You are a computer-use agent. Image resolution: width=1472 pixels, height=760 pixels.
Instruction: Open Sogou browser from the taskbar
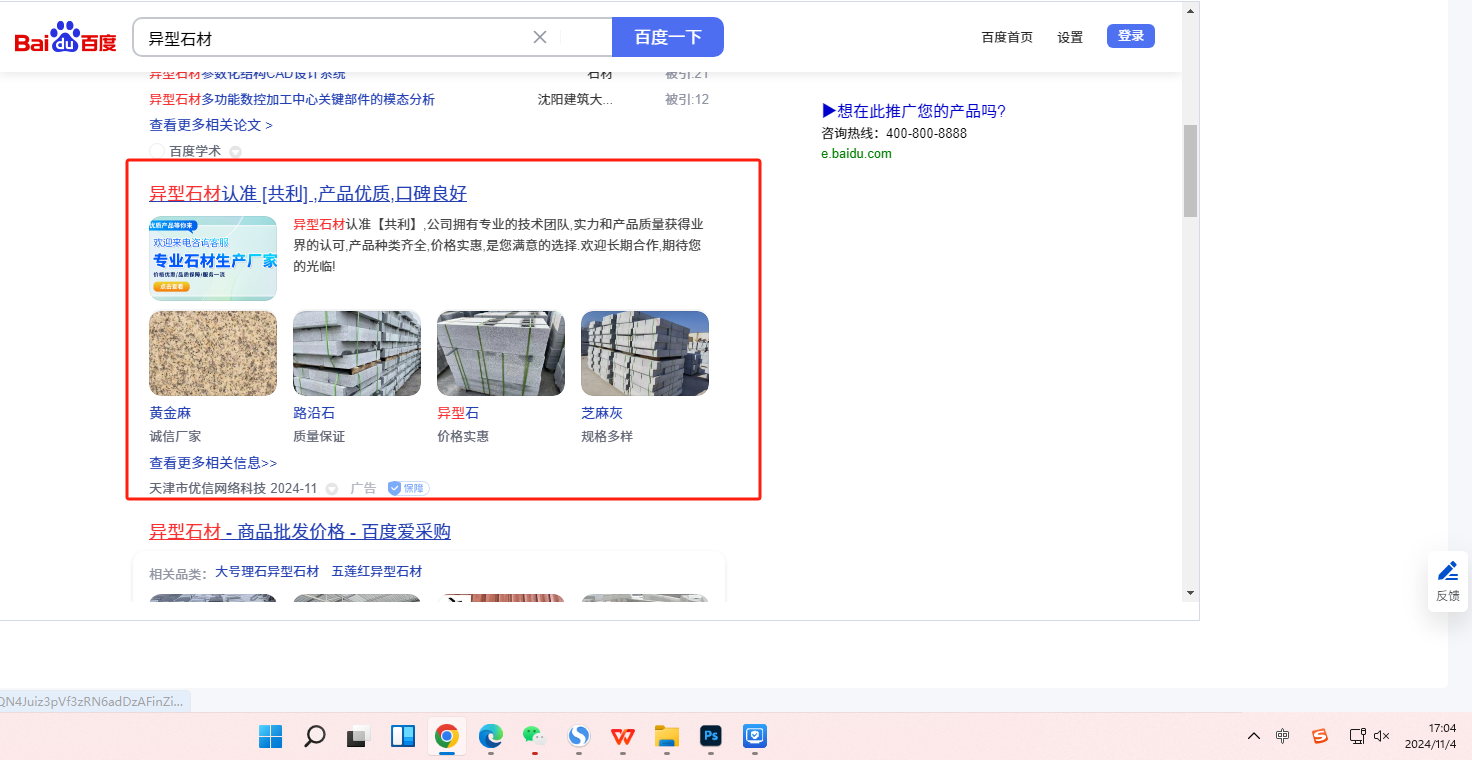578,737
